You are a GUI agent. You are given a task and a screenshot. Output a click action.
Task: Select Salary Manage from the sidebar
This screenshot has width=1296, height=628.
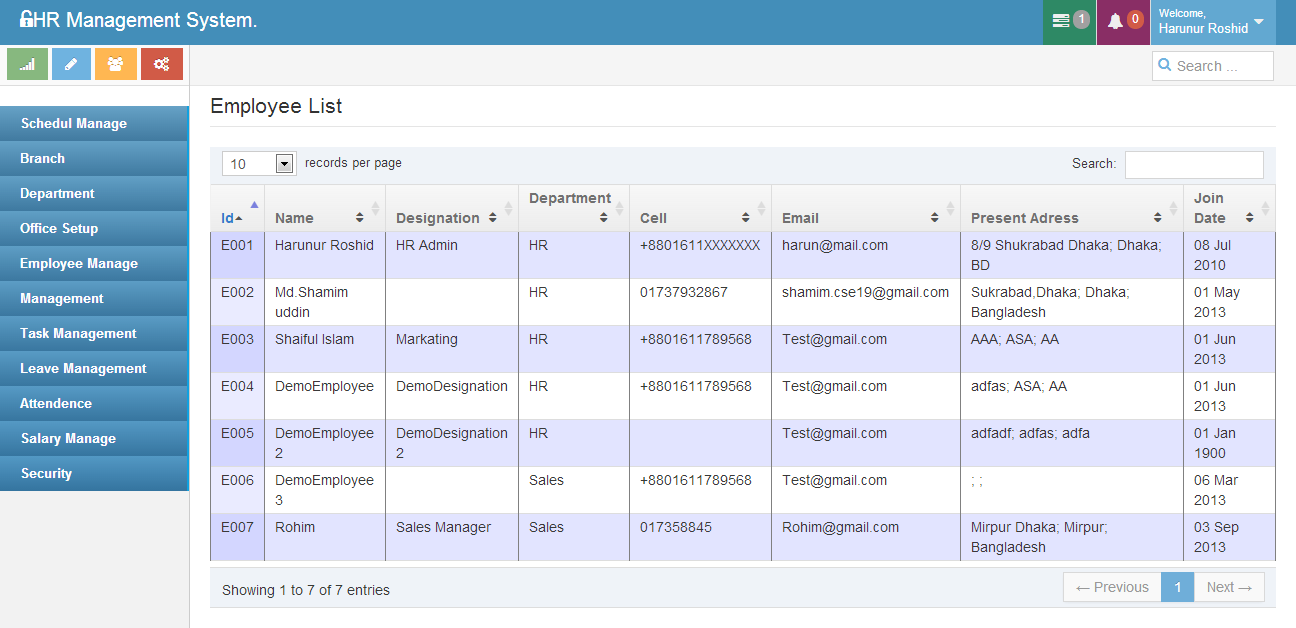[68, 439]
